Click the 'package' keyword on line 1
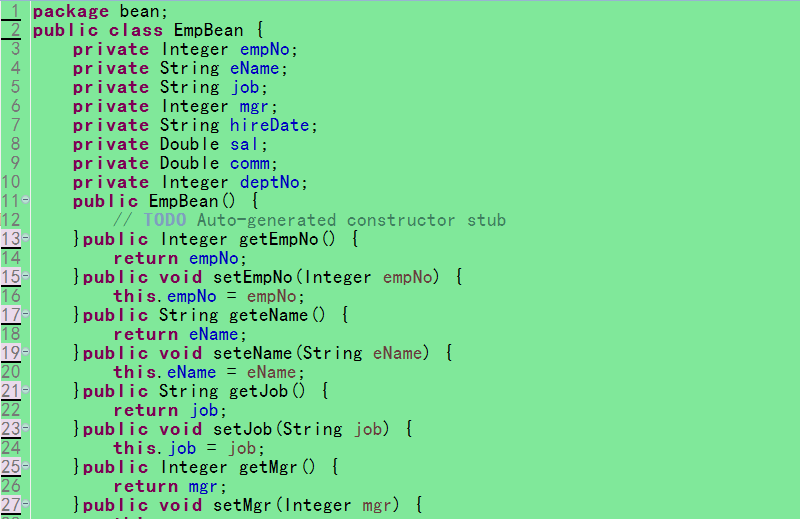800x519 pixels. click(x=72, y=11)
